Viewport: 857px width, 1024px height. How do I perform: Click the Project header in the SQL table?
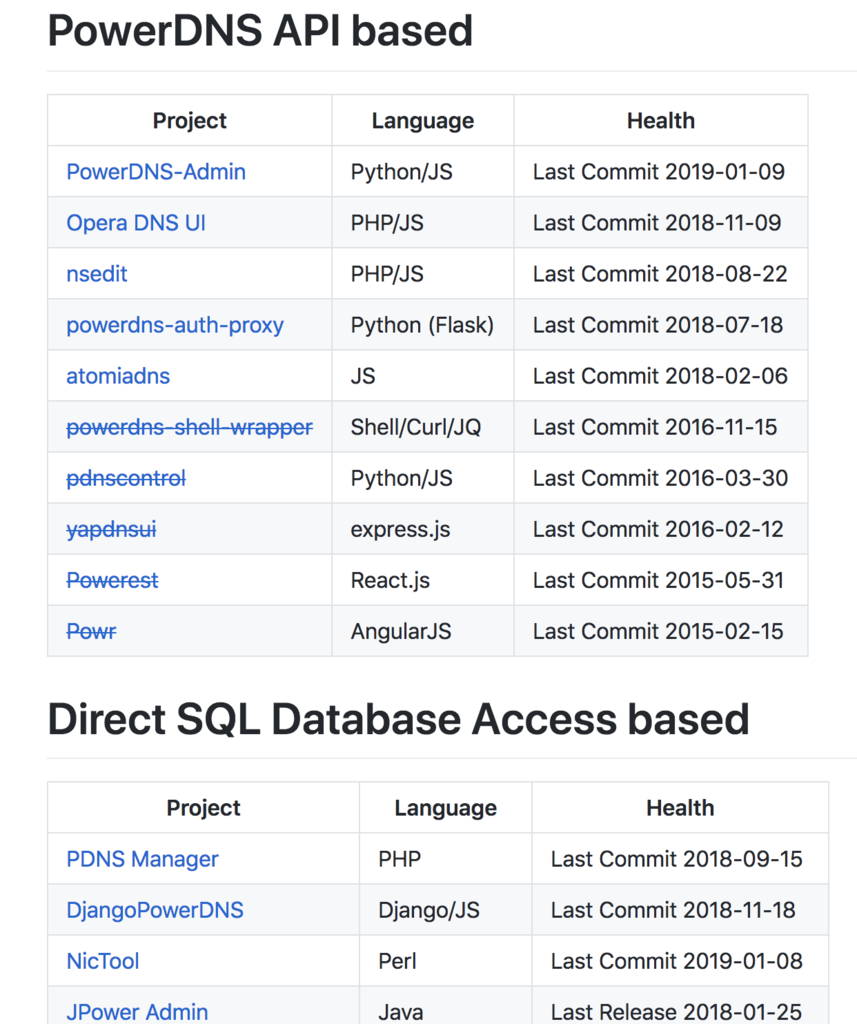click(x=203, y=808)
